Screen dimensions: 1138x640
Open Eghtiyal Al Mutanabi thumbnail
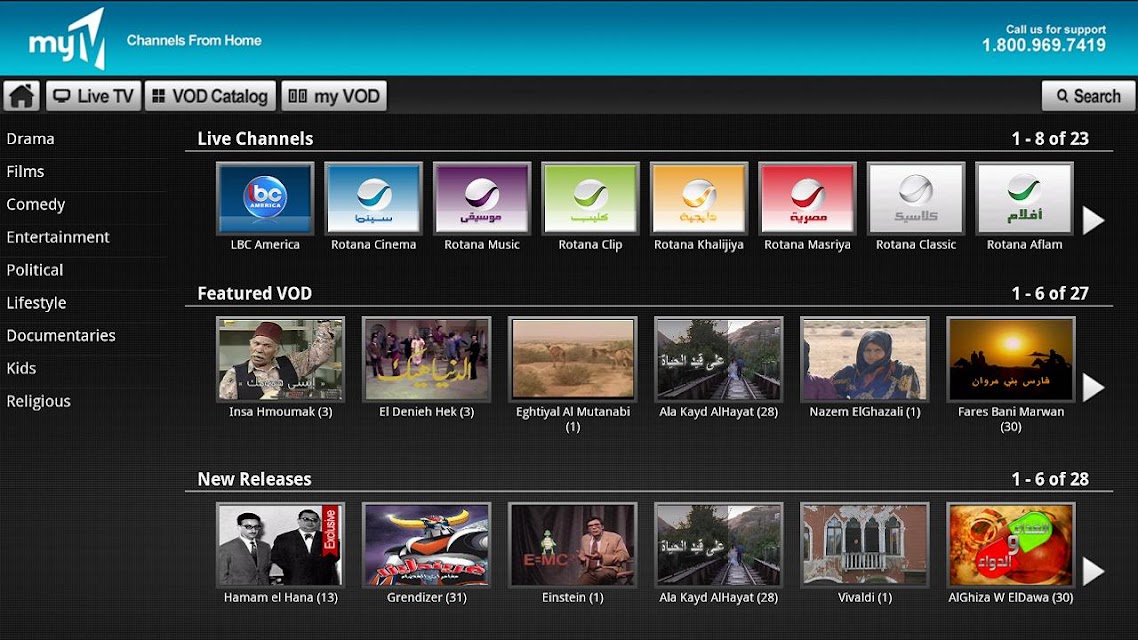tap(573, 359)
